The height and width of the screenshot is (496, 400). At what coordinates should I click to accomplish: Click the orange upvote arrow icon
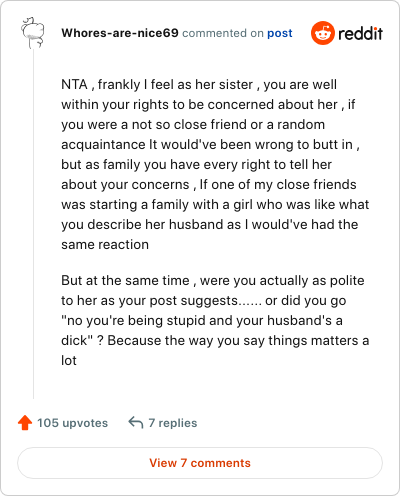[x=25, y=423]
